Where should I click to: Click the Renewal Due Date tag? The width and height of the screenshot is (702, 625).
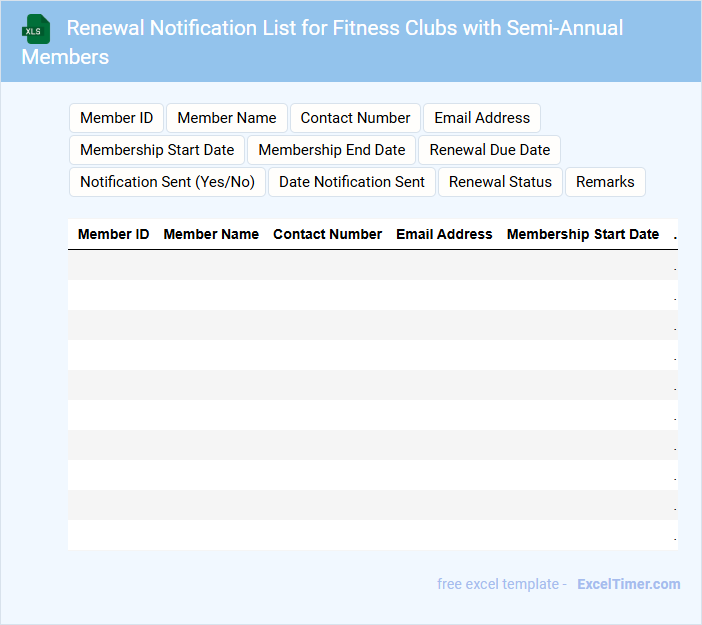tap(490, 150)
